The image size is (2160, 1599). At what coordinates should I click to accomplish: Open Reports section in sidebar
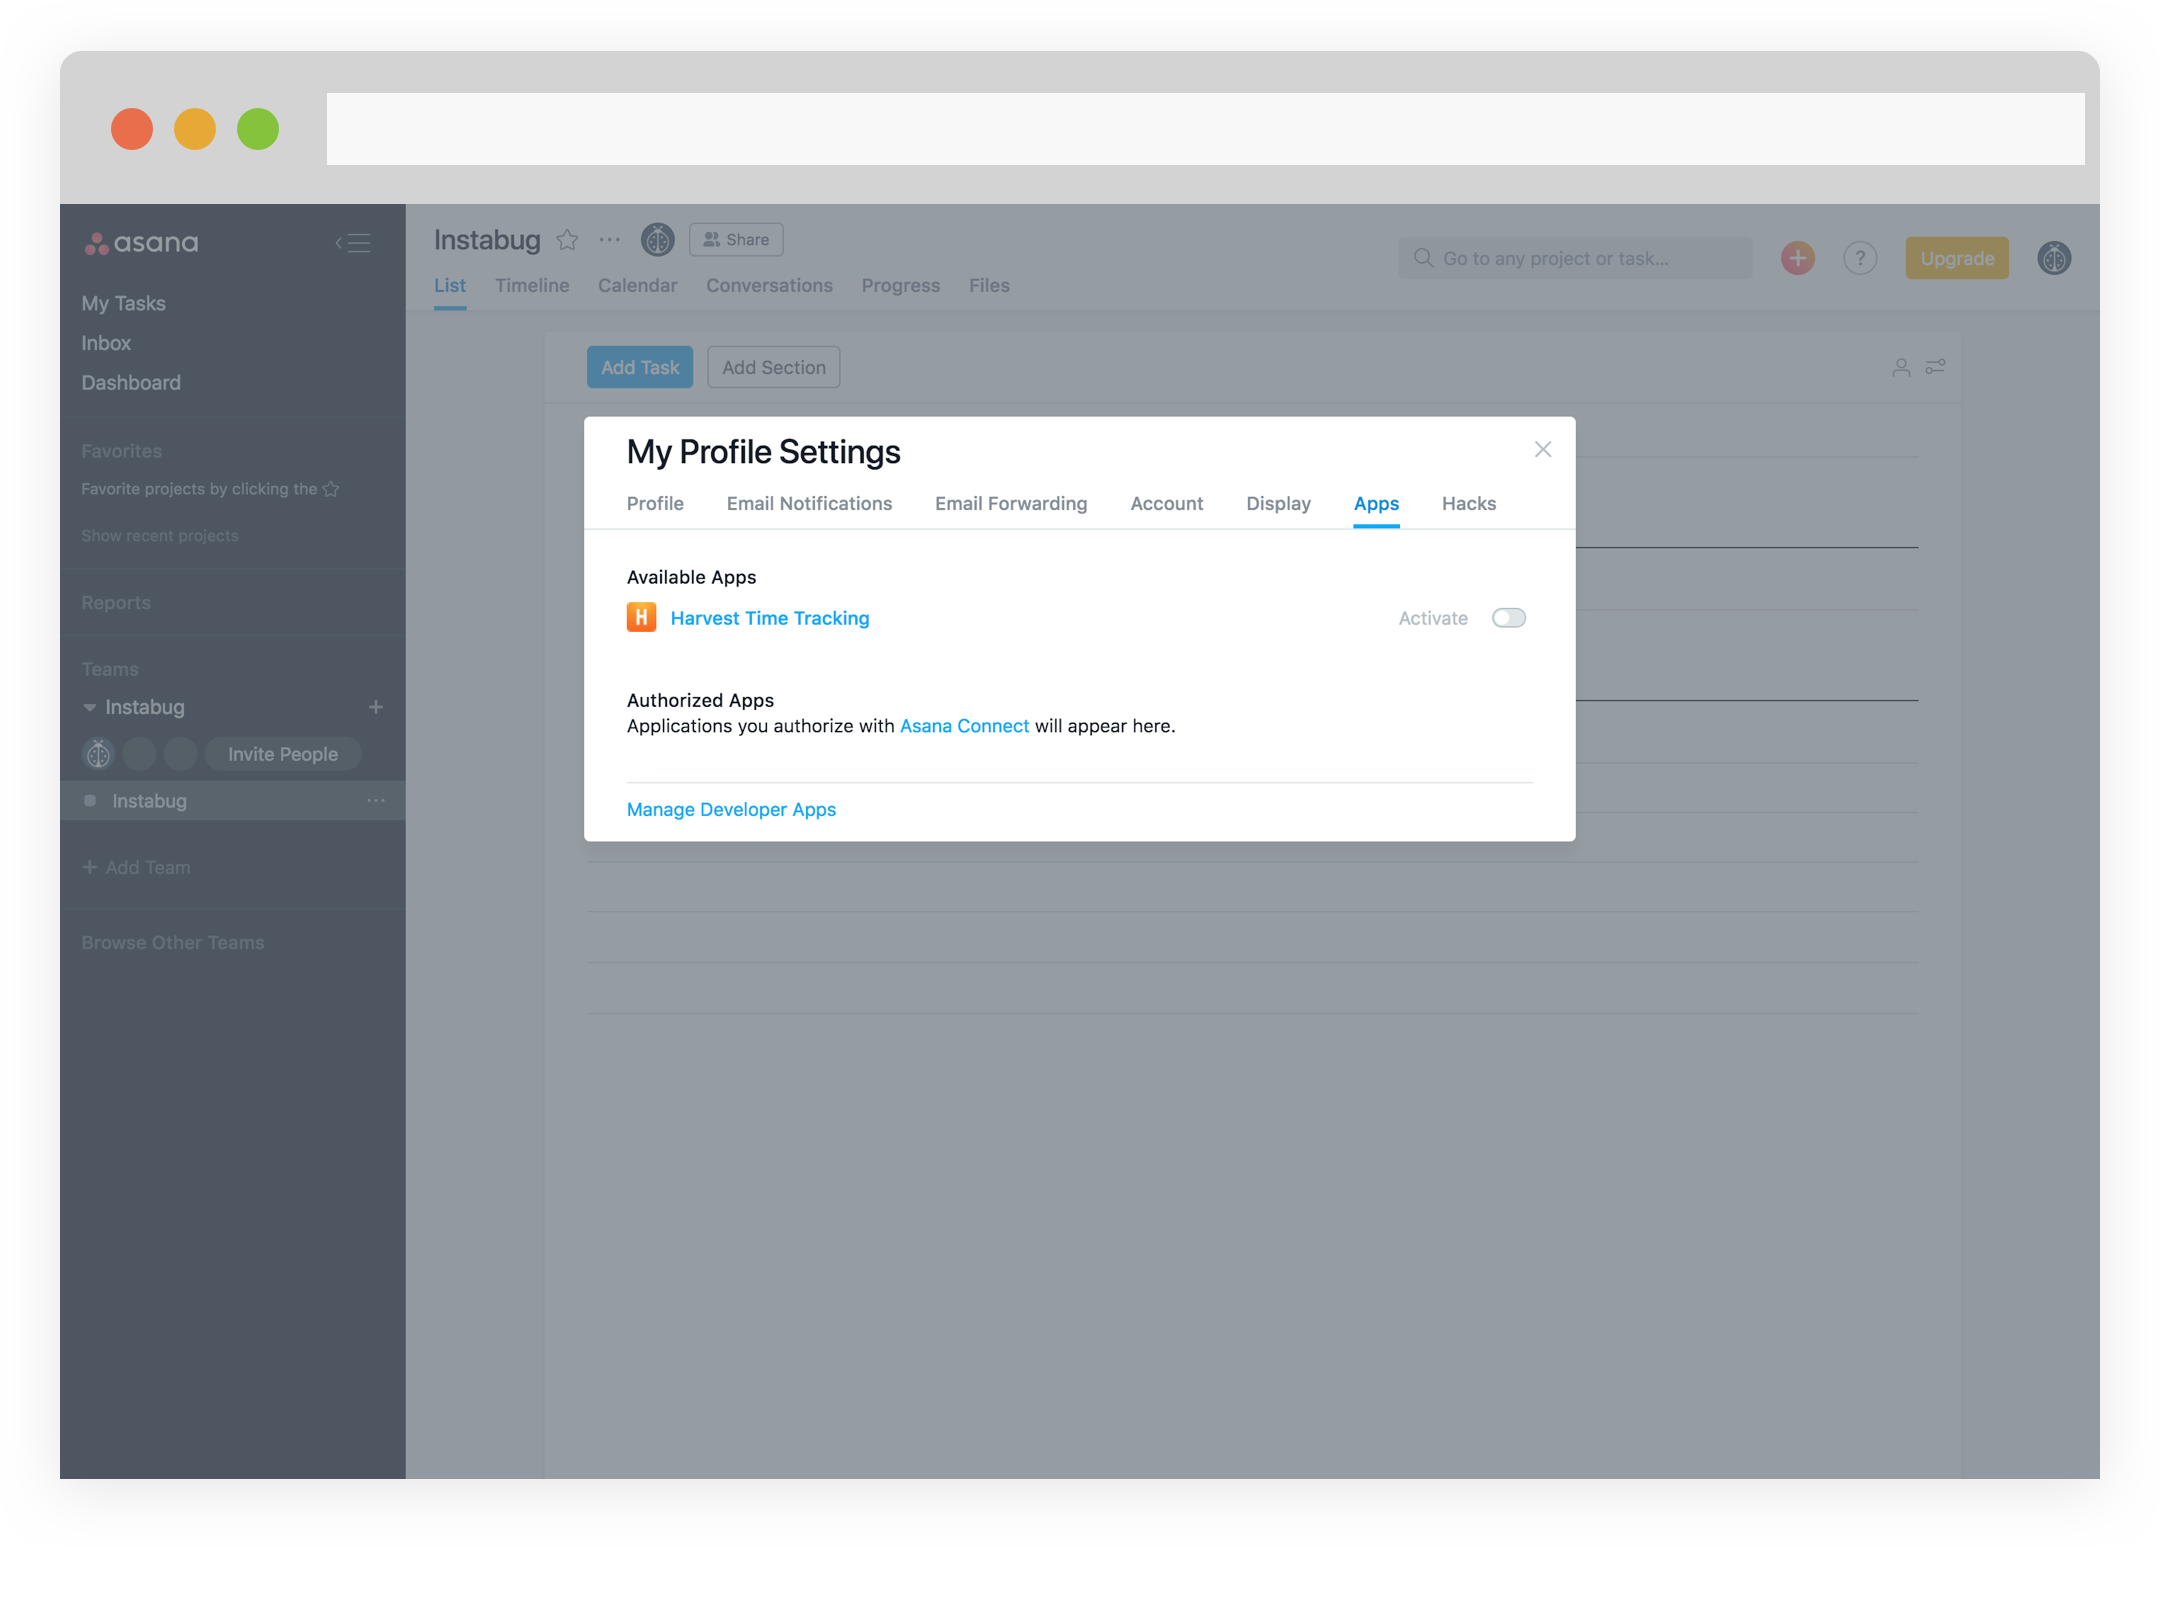tap(118, 603)
